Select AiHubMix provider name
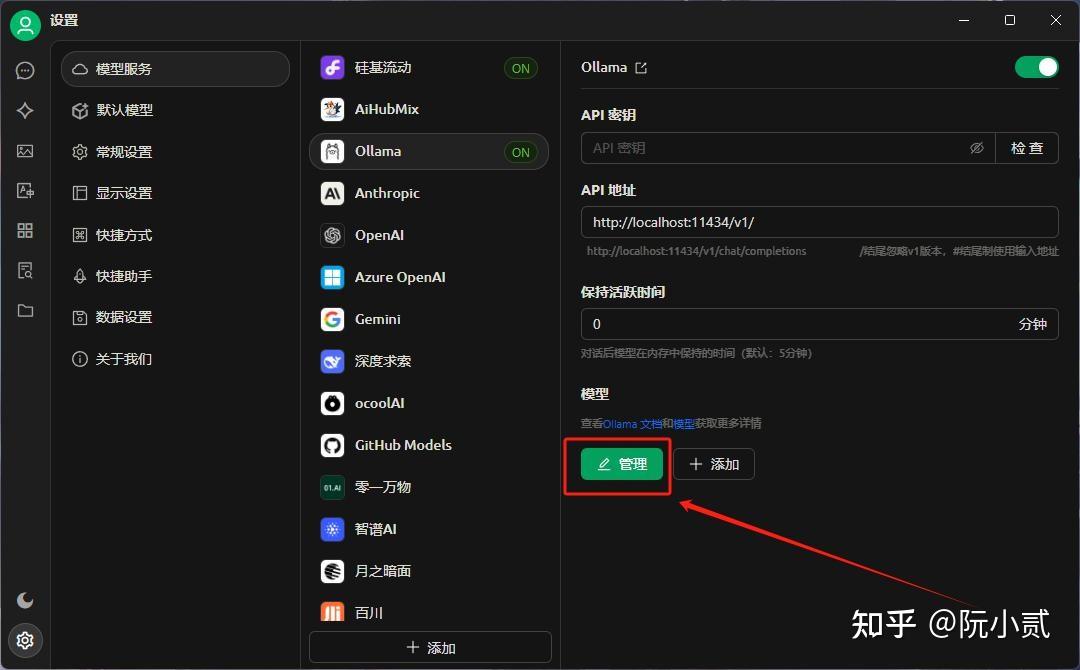This screenshot has width=1080, height=670. tap(386, 109)
